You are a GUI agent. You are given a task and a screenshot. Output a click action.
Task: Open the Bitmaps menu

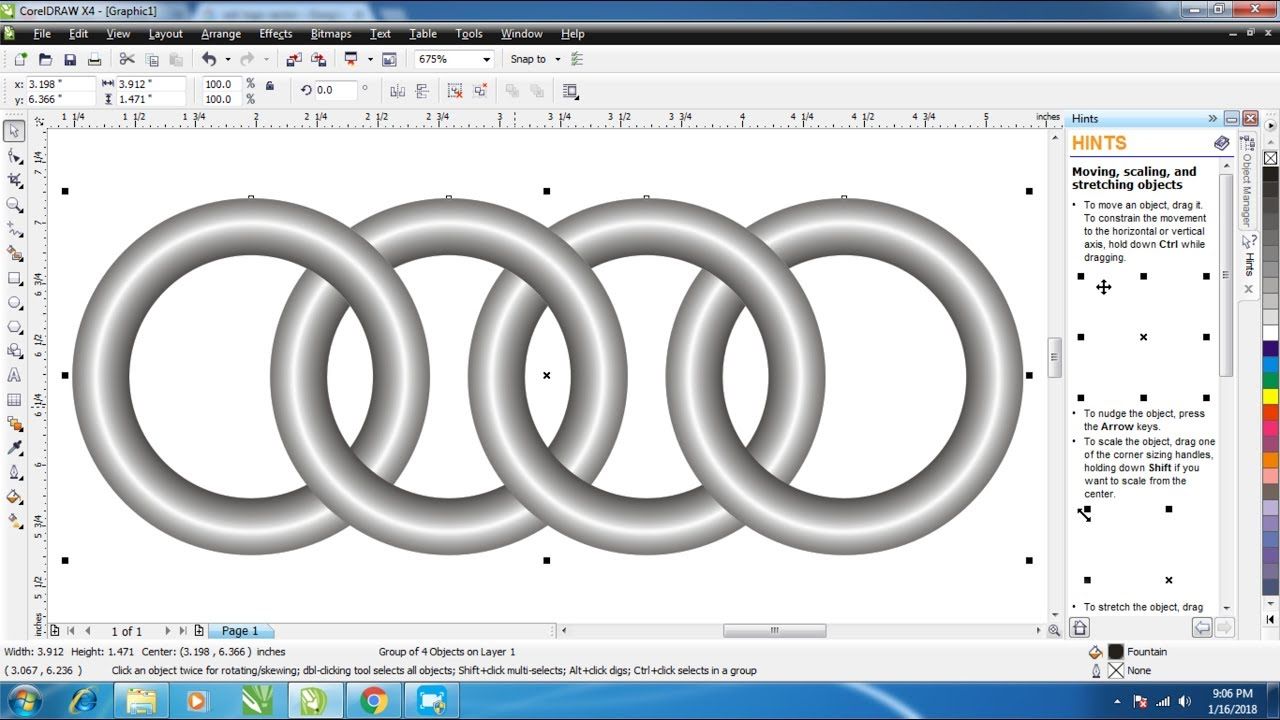tap(331, 34)
